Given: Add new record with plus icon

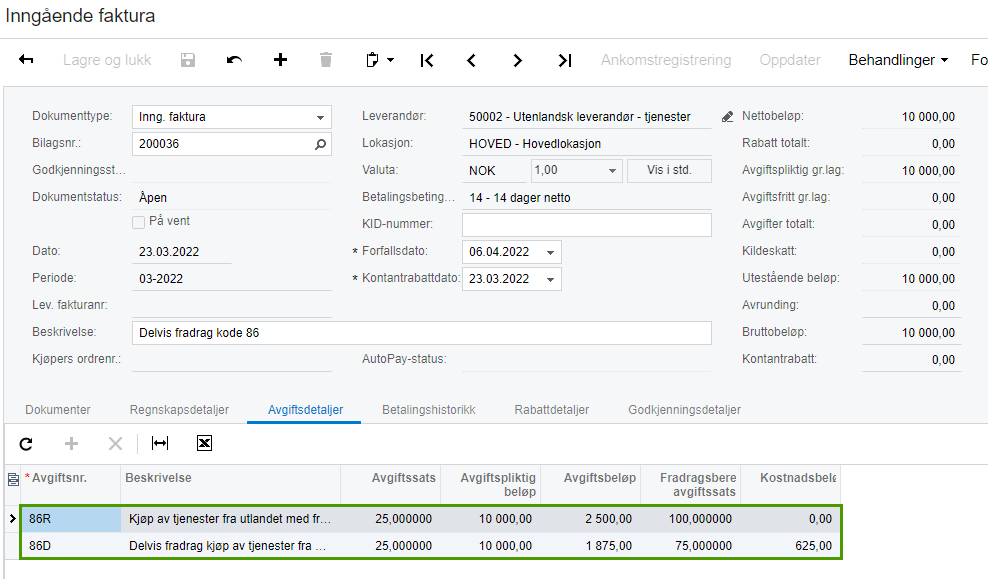Looking at the screenshot, I should [x=280, y=60].
